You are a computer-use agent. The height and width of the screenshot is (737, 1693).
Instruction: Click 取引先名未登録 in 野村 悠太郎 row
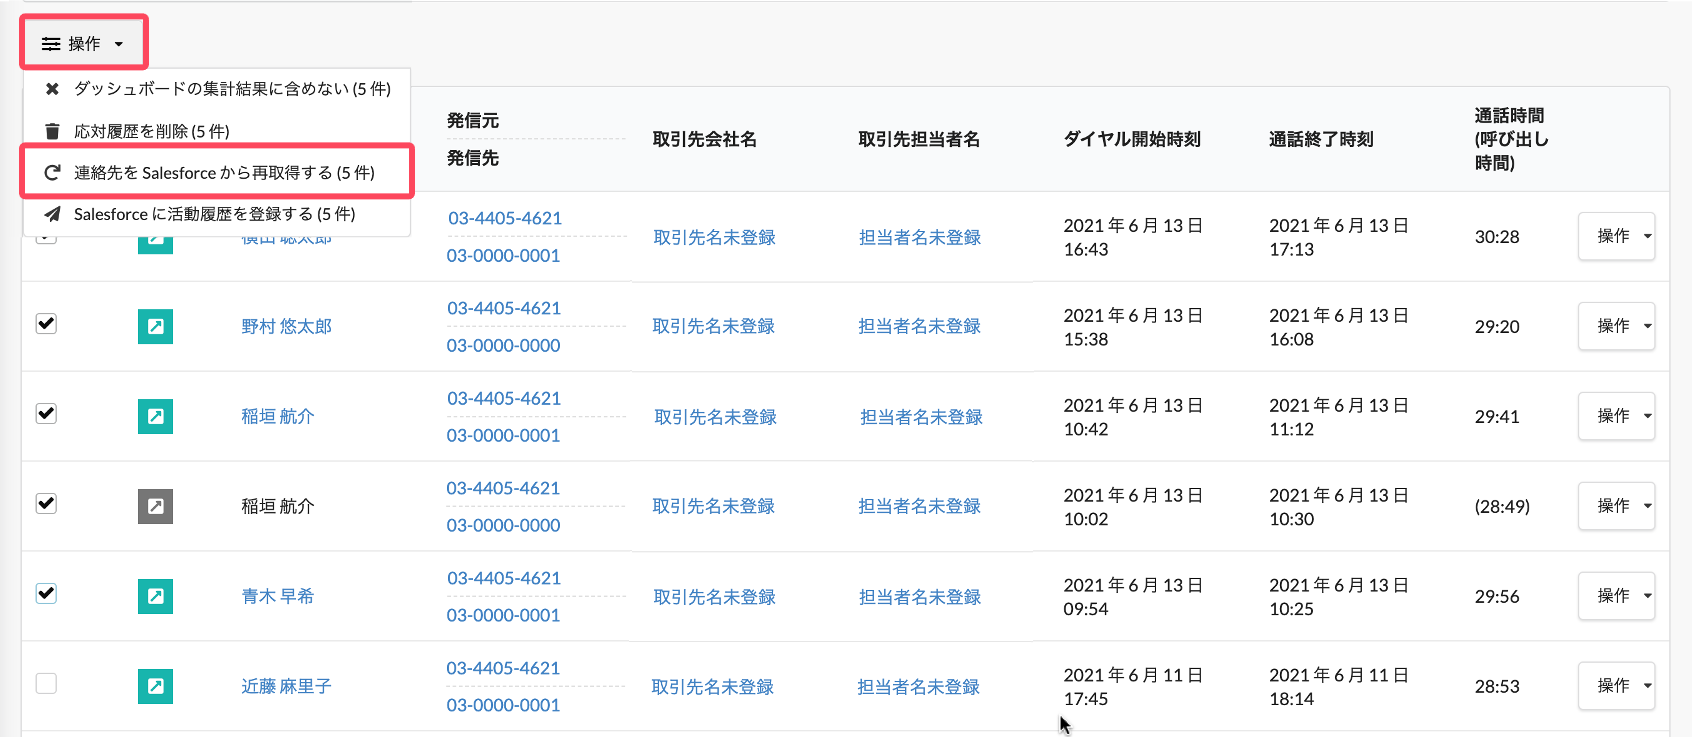(714, 326)
